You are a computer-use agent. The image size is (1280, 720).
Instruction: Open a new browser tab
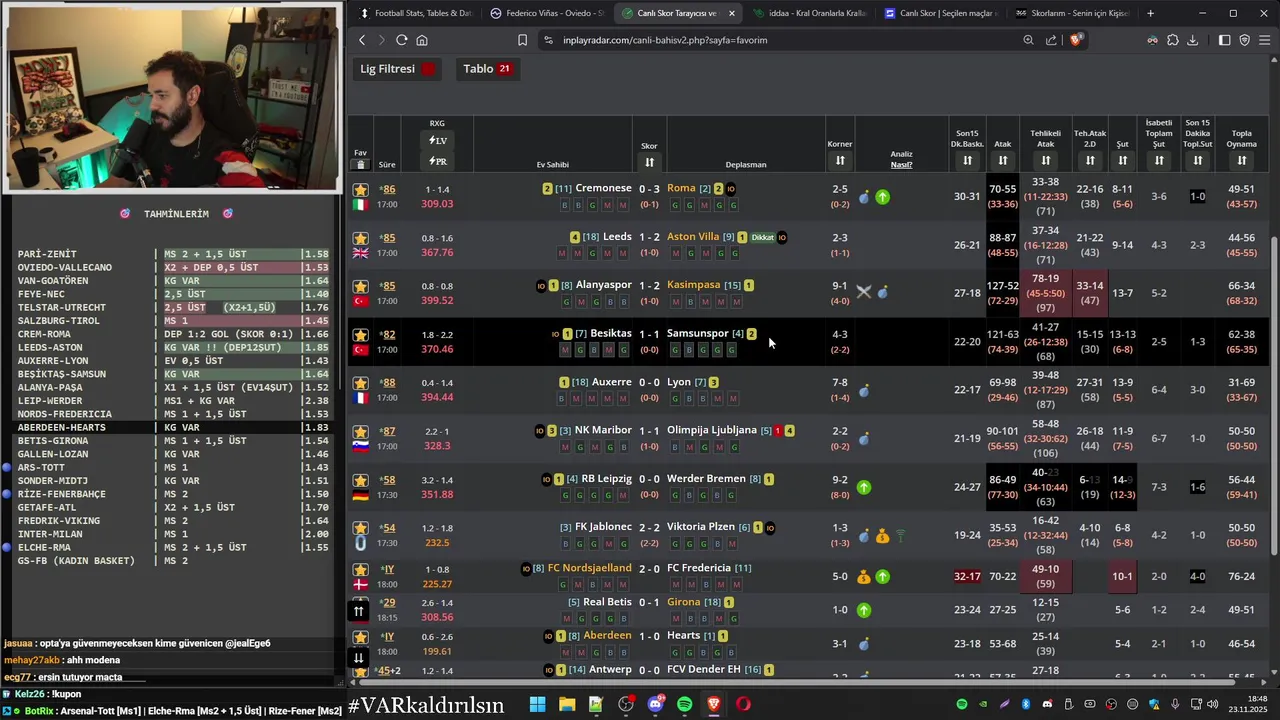tap(1150, 13)
